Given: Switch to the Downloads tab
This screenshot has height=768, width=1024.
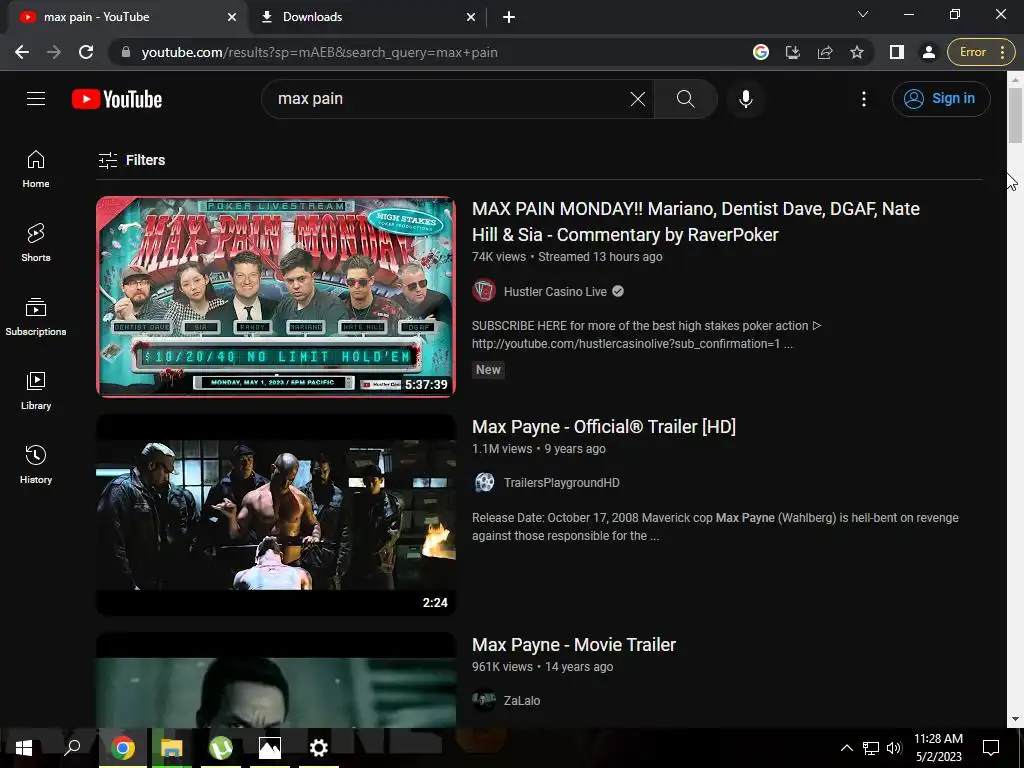Looking at the screenshot, I should pyautogui.click(x=366, y=17).
